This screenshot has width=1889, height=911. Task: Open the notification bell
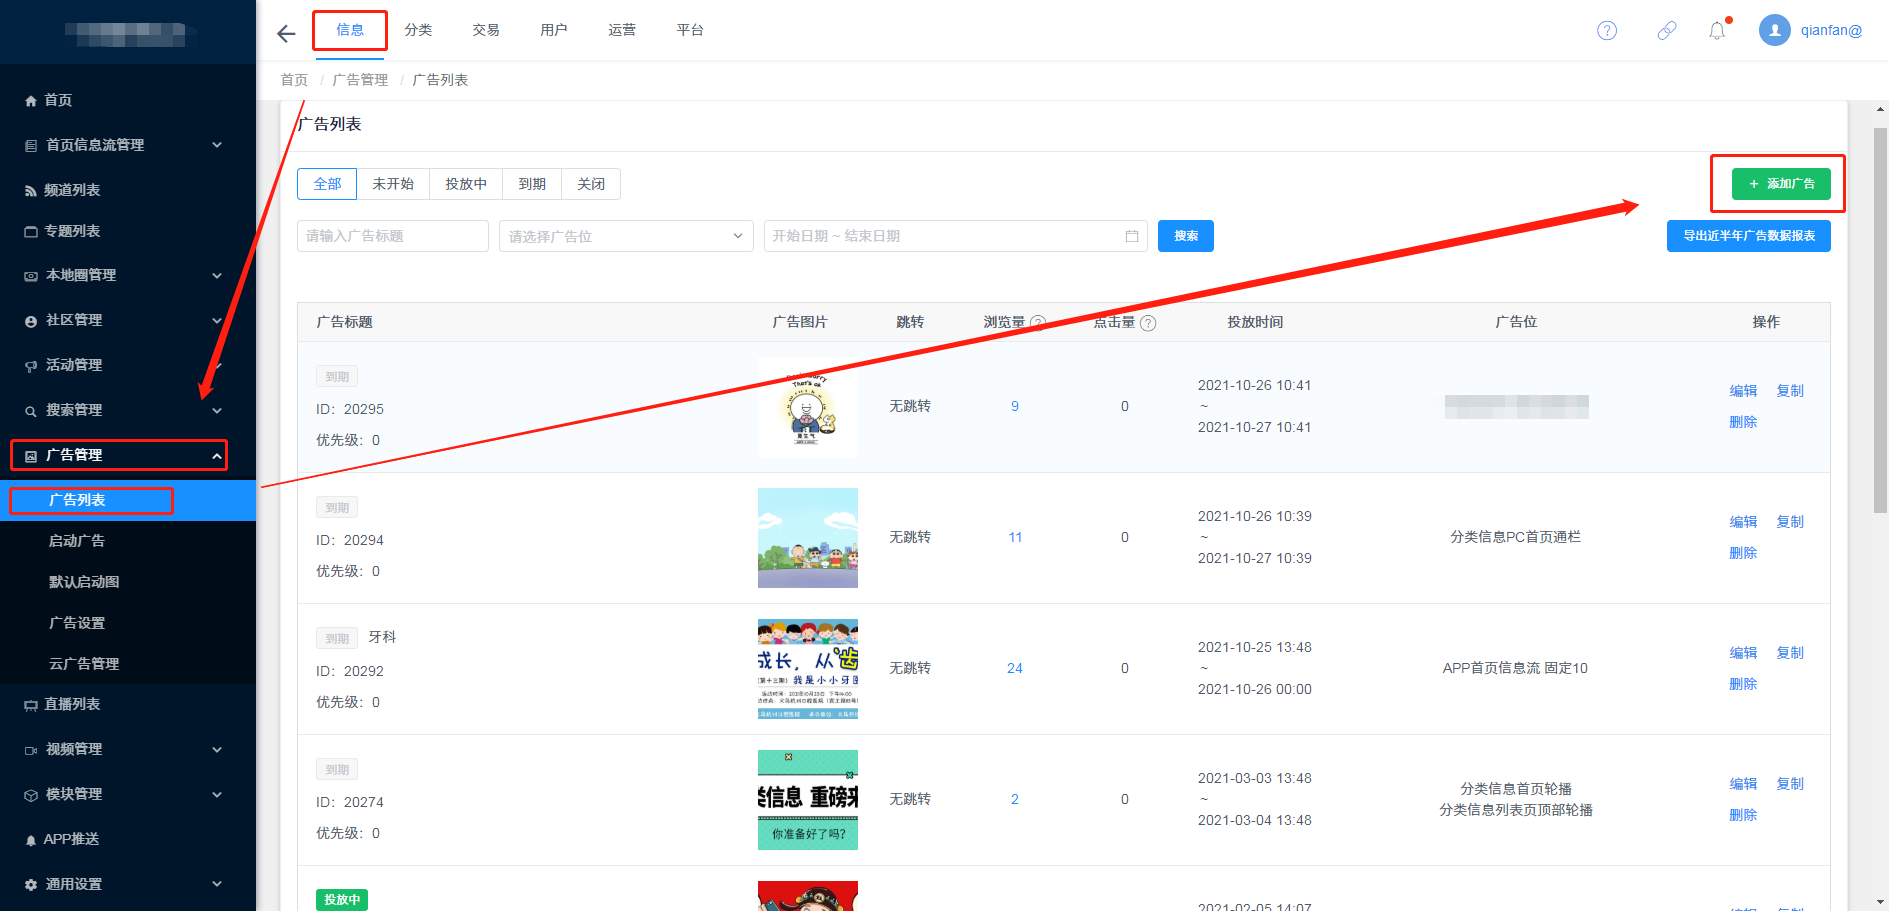[x=1717, y=30]
